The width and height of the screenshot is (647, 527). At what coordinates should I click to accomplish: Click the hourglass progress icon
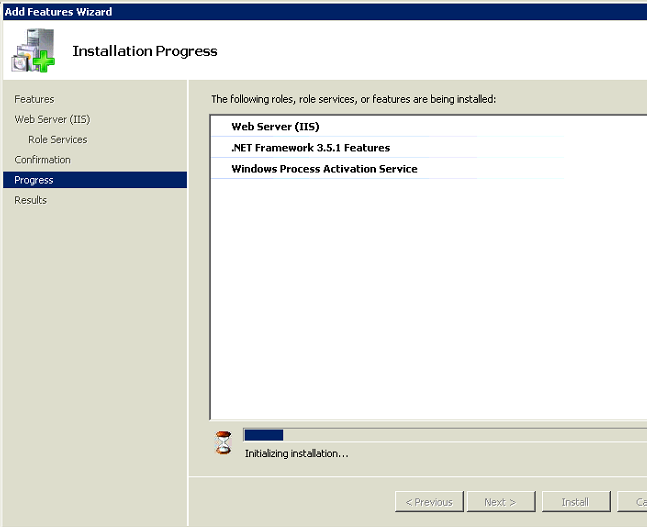tap(223, 442)
